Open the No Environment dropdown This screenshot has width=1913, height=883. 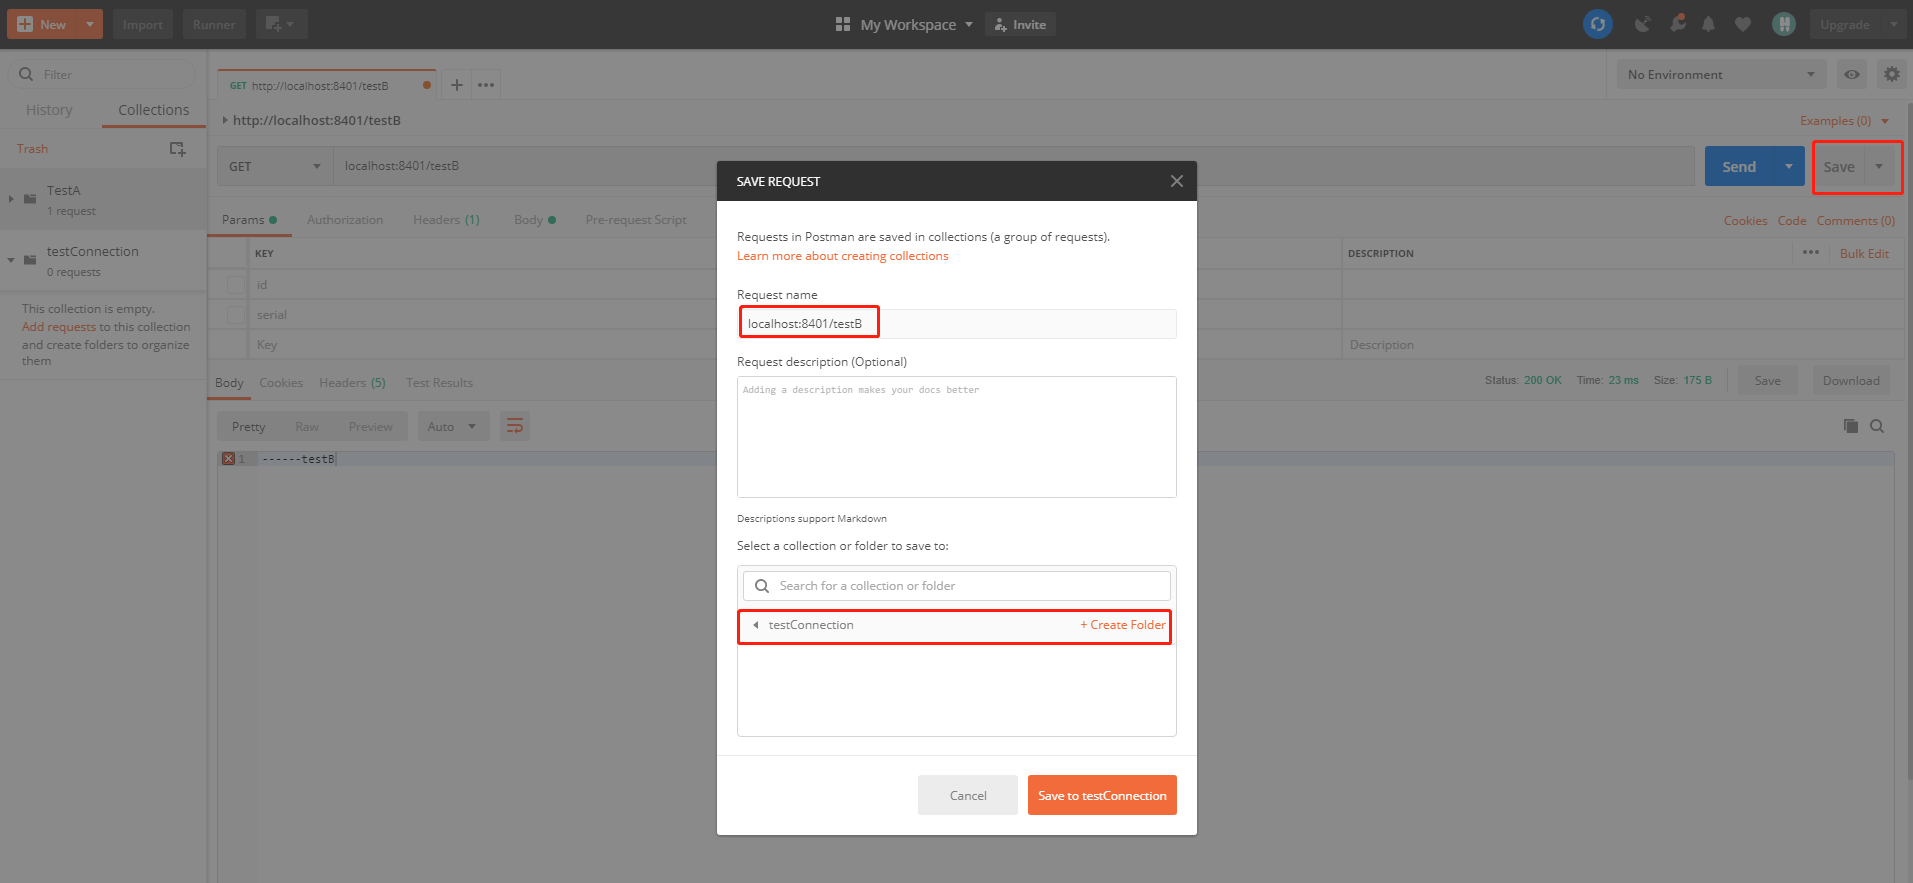(x=1721, y=74)
